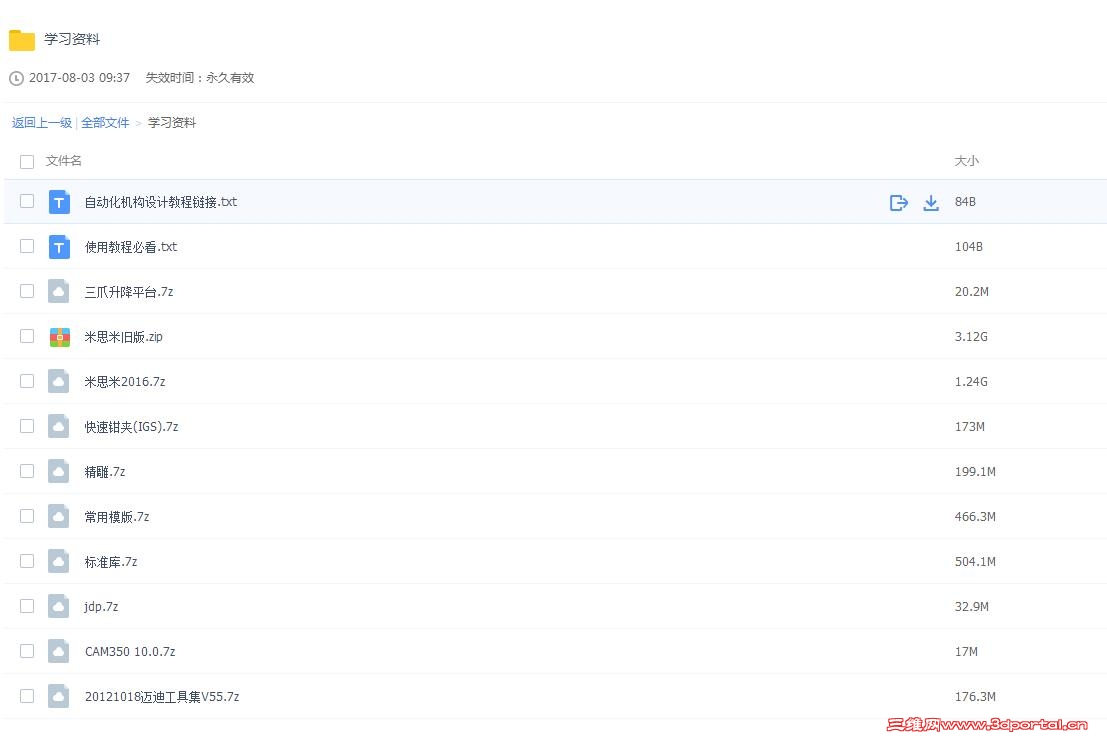
Task: Click the 104B size value
Action: [x=969, y=247]
